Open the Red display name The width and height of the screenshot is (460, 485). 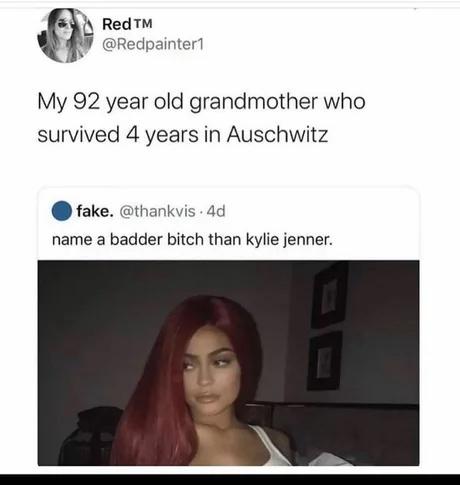pyautogui.click(x=117, y=24)
